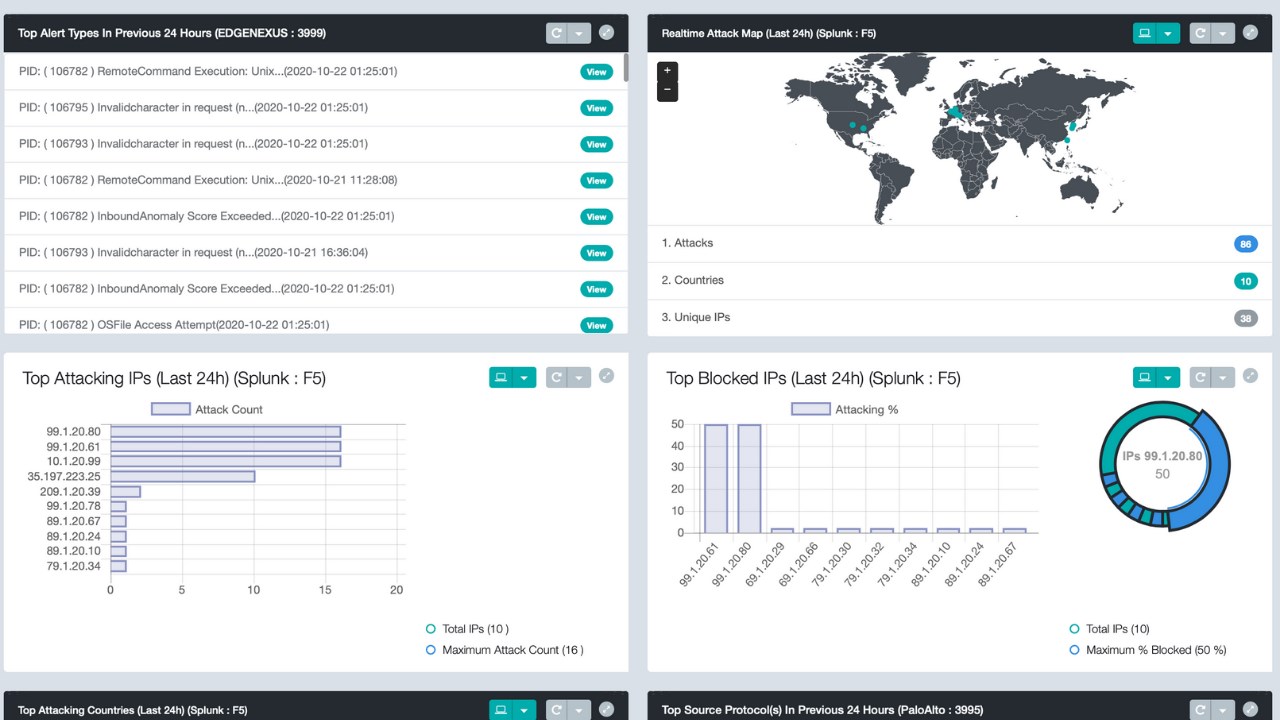
Task: Expand Top Alert Types panel to fullscreen
Action: [606, 32]
